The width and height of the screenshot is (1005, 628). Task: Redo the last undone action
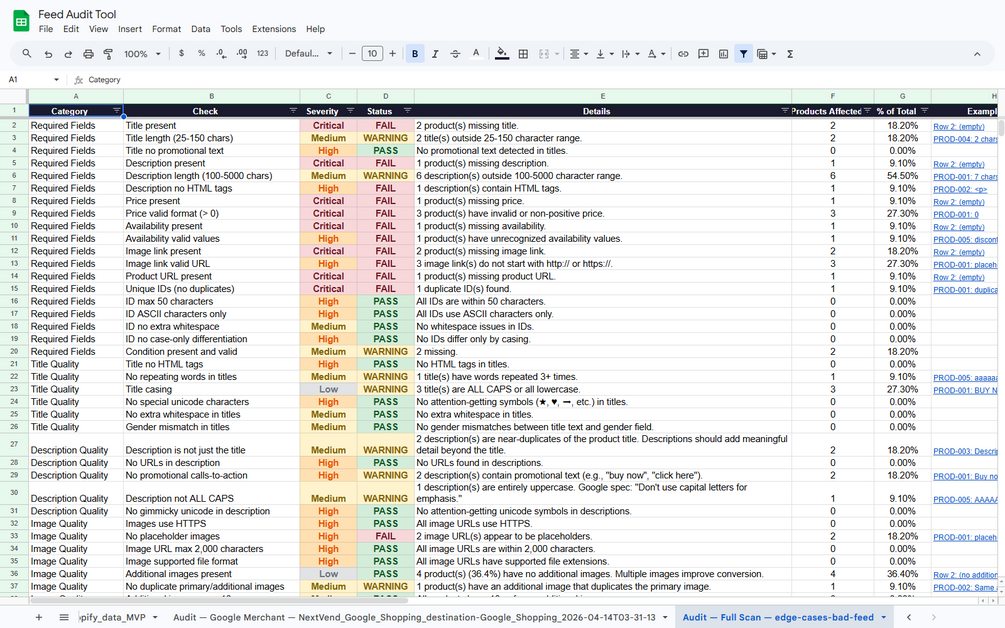pyautogui.click(x=68, y=54)
